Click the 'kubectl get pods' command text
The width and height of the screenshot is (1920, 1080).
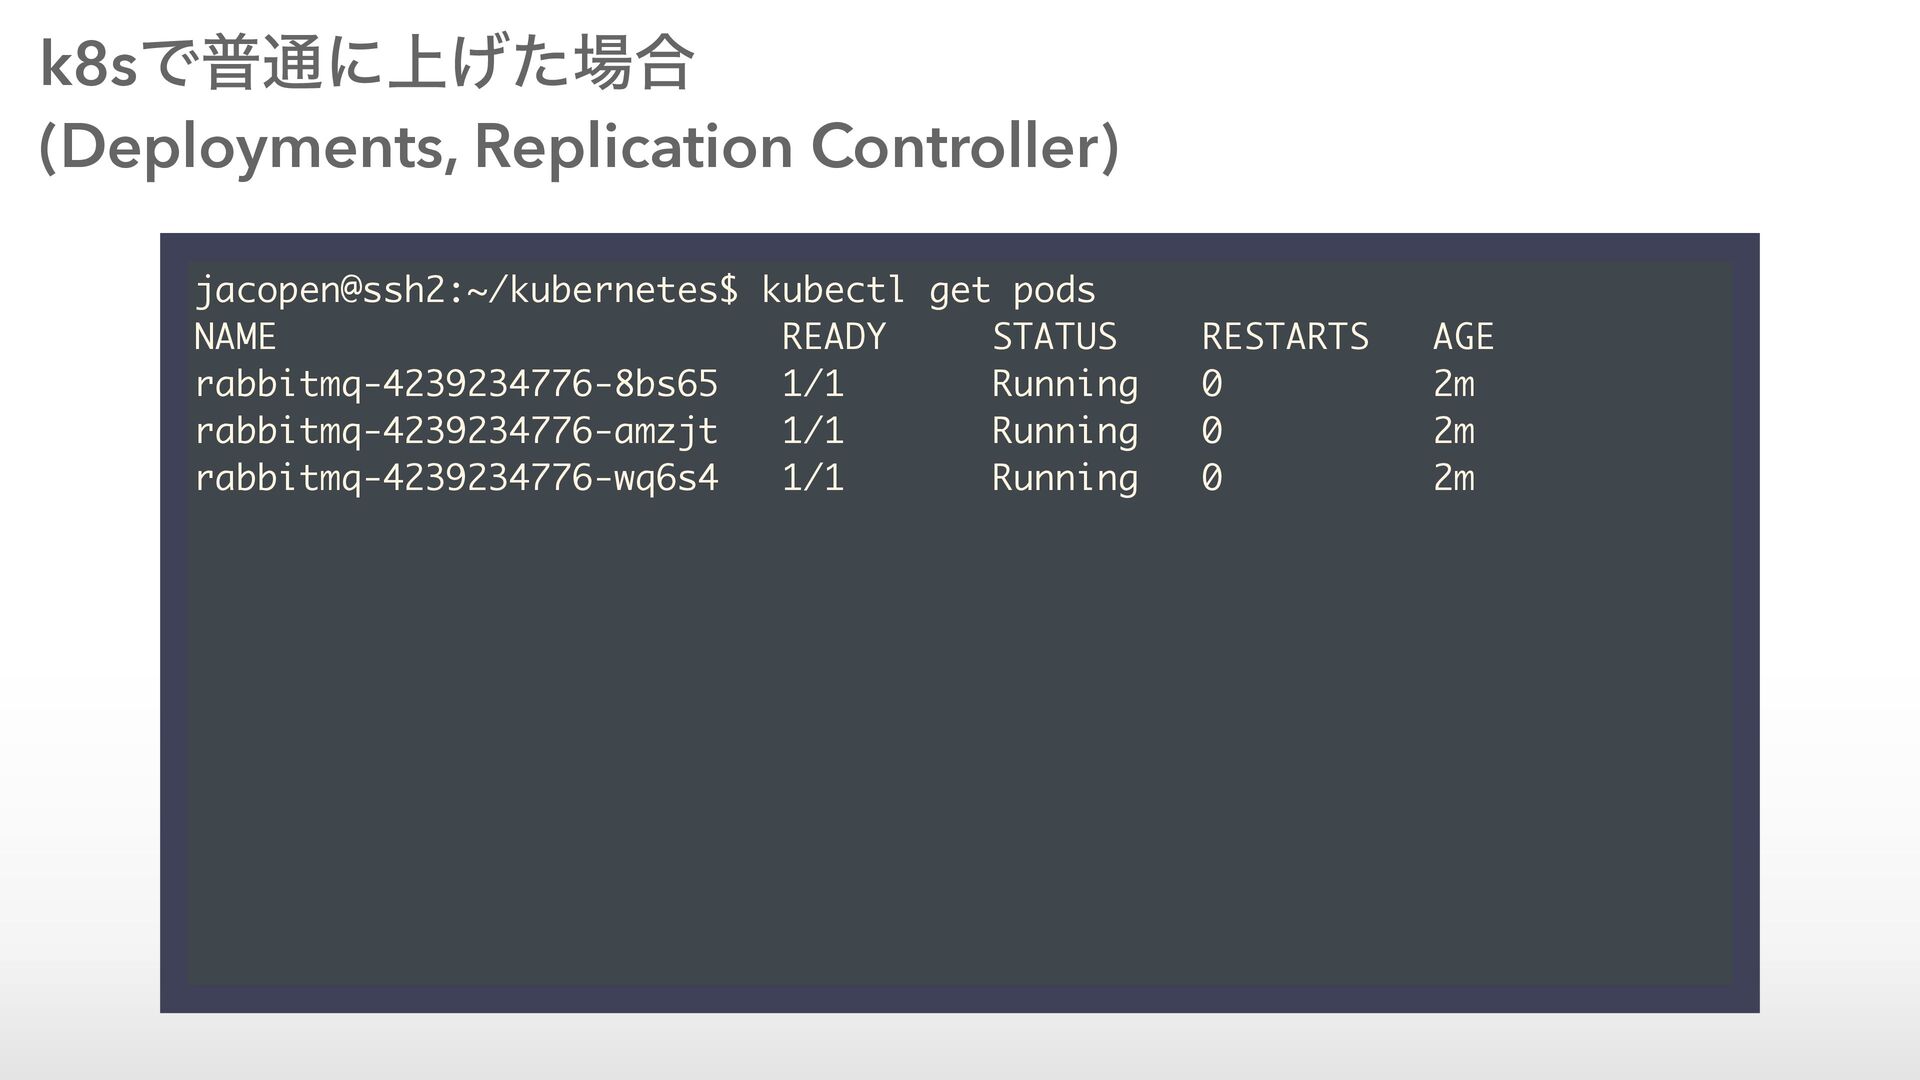click(x=928, y=290)
